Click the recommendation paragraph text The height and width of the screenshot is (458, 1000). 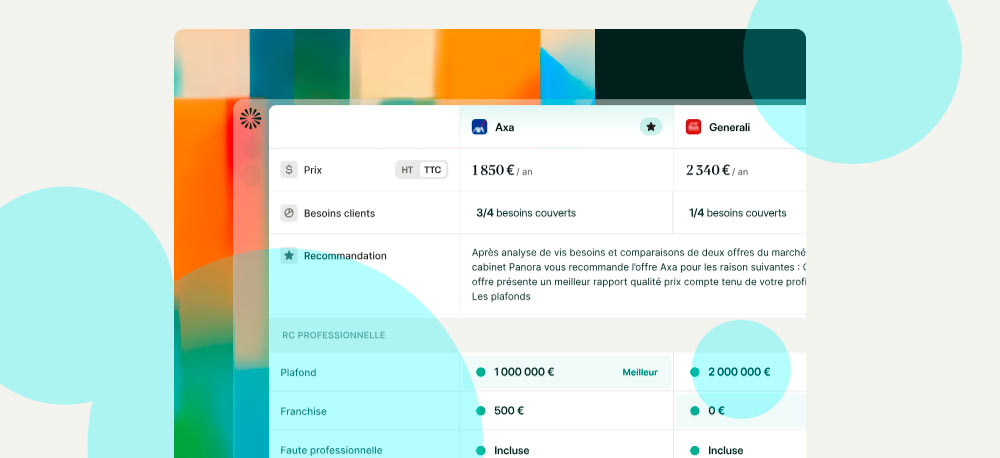(x=638, y=274)
